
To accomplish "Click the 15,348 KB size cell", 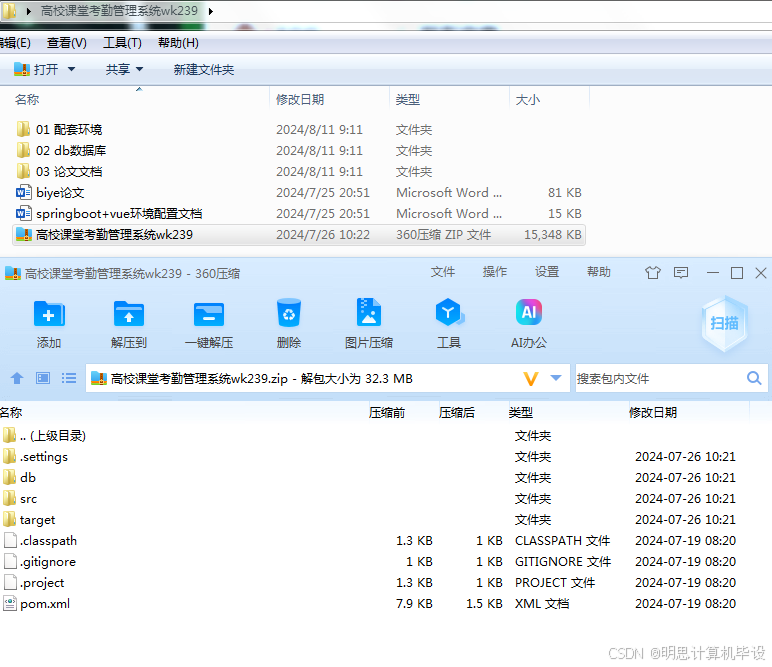I will (552, 235).
